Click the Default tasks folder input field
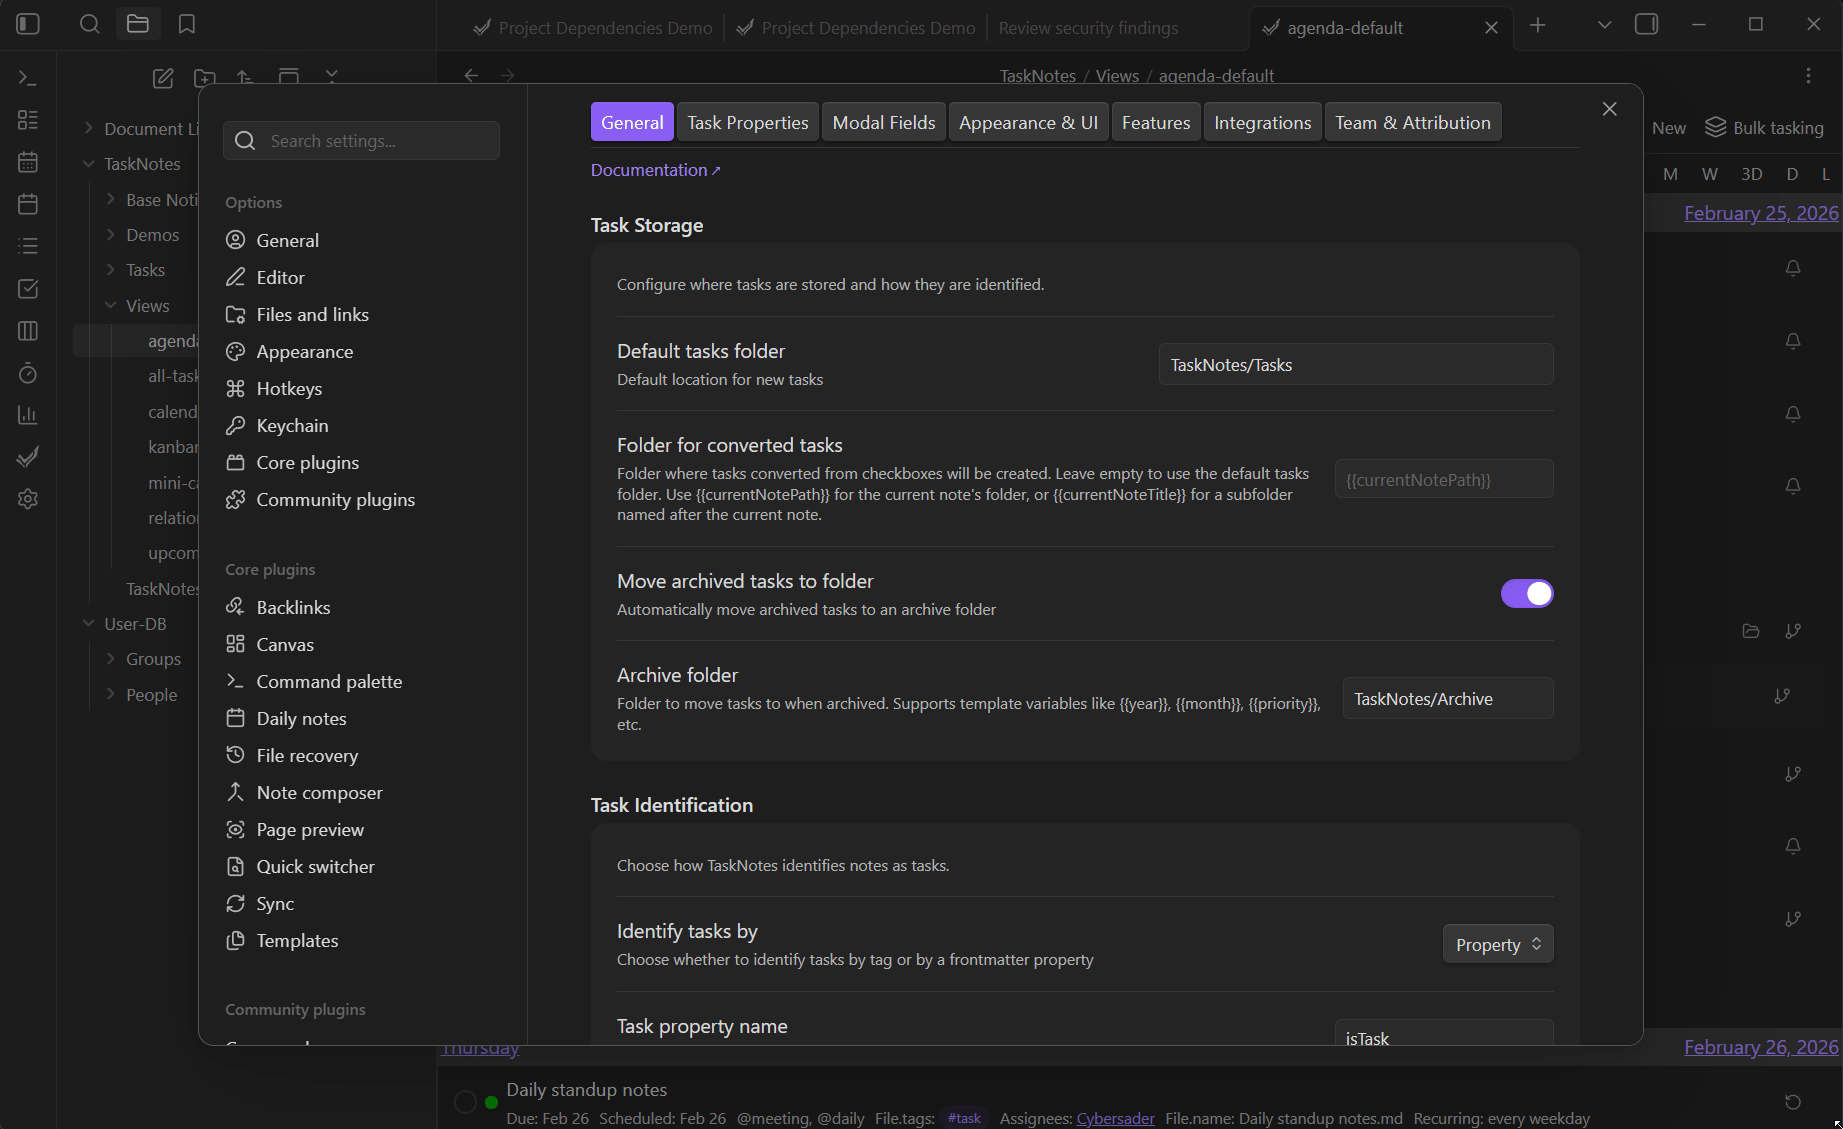The height and width of the screenshot is (1129, 1843). (x=1355, y=364)
